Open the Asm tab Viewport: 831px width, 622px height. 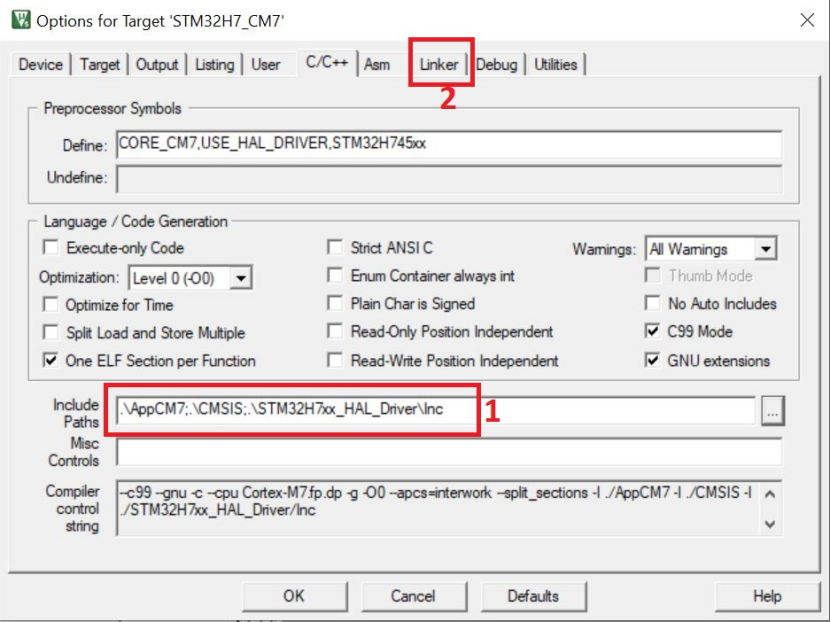[x=377, y=63]
